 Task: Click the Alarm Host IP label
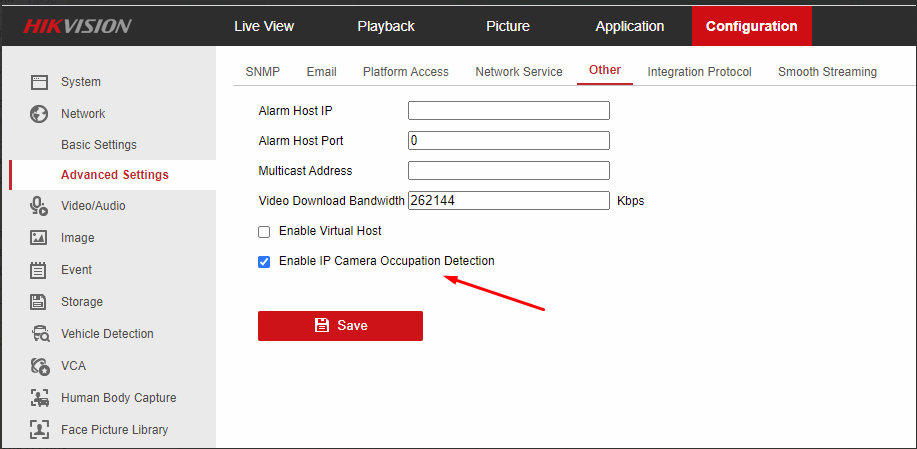click(x=296, y=110)
